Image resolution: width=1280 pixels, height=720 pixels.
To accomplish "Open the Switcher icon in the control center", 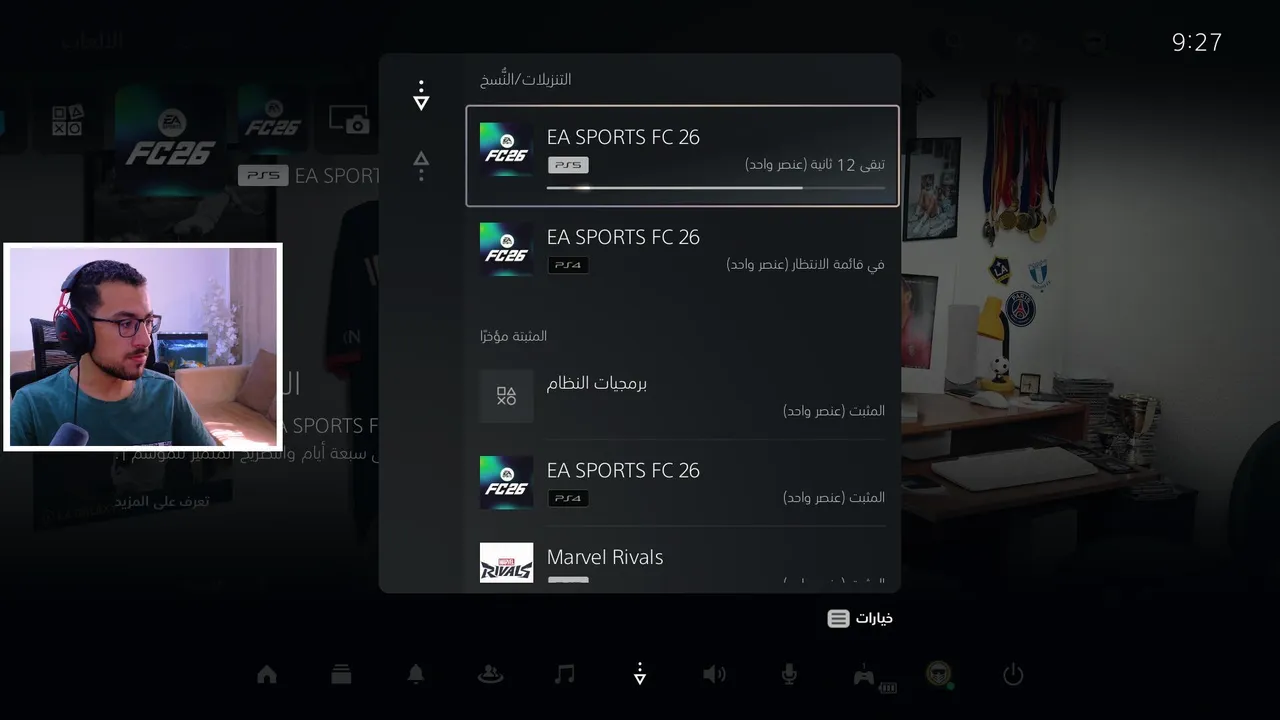I will [x=341, y=675].
